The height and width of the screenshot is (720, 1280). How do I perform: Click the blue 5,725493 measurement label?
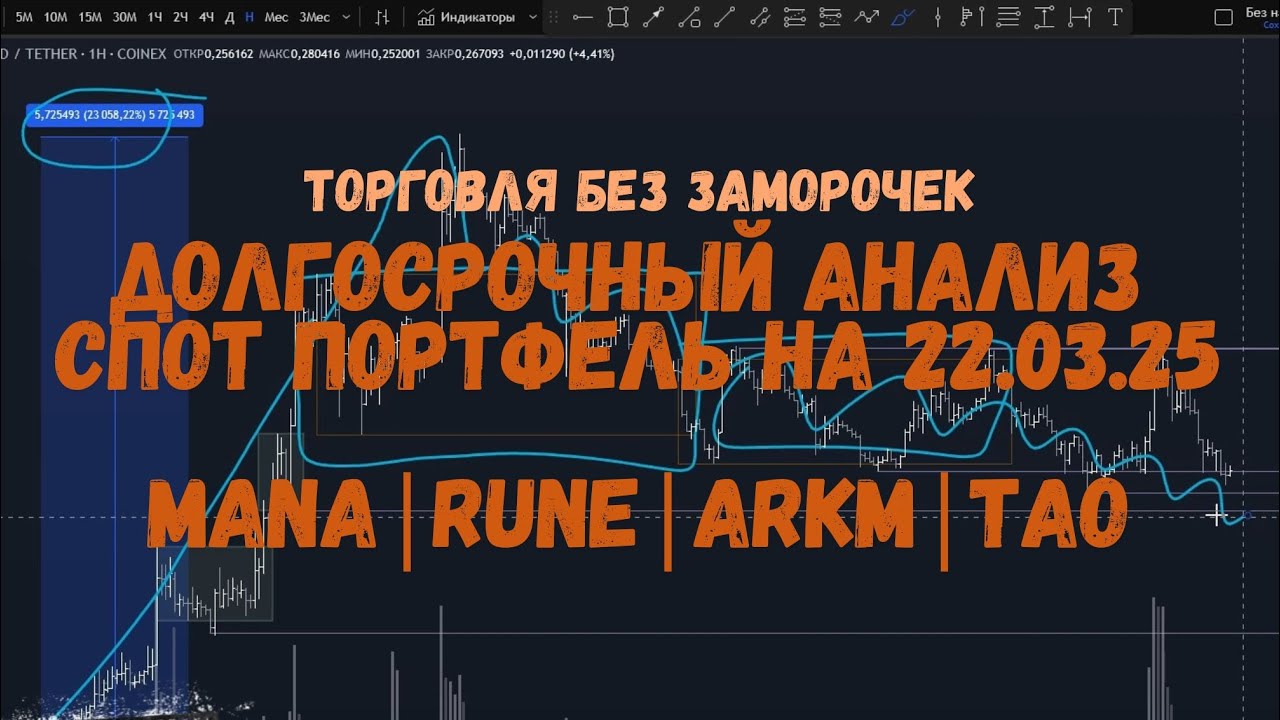click(x=115, y=115)
